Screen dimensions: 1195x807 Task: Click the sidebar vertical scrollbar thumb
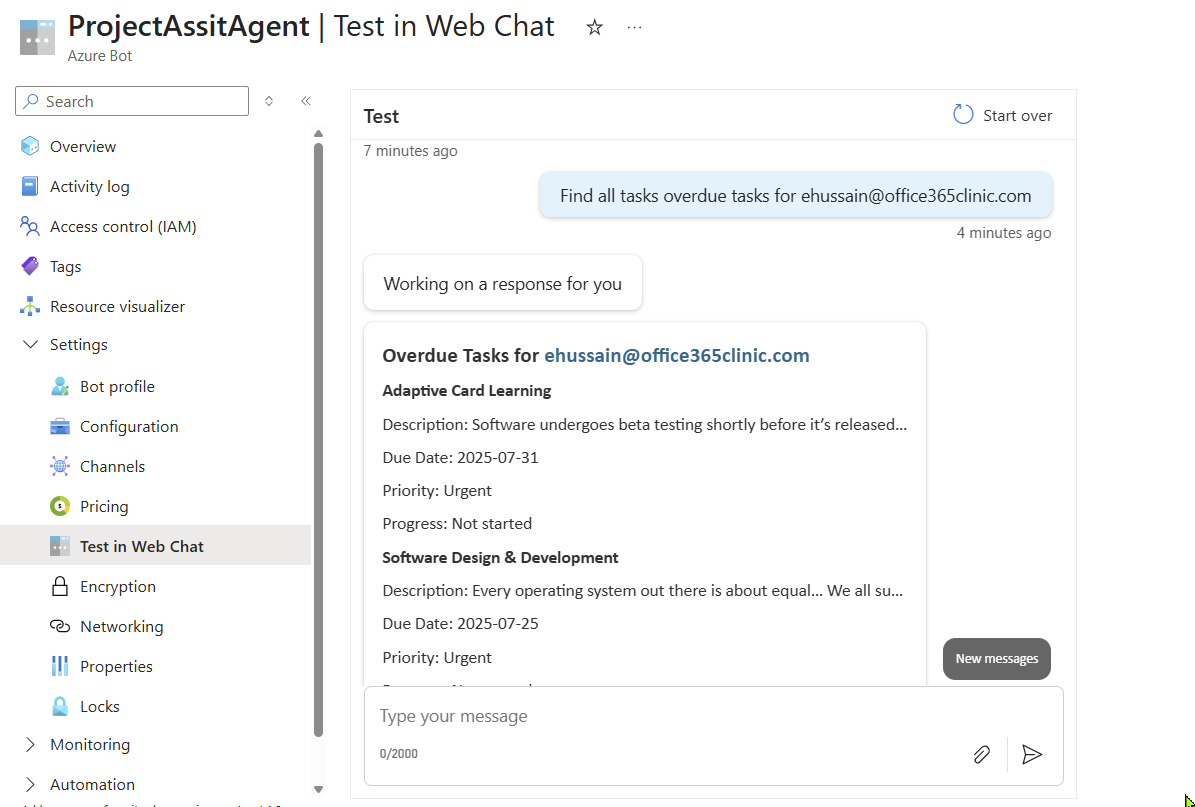click(319, 440)
